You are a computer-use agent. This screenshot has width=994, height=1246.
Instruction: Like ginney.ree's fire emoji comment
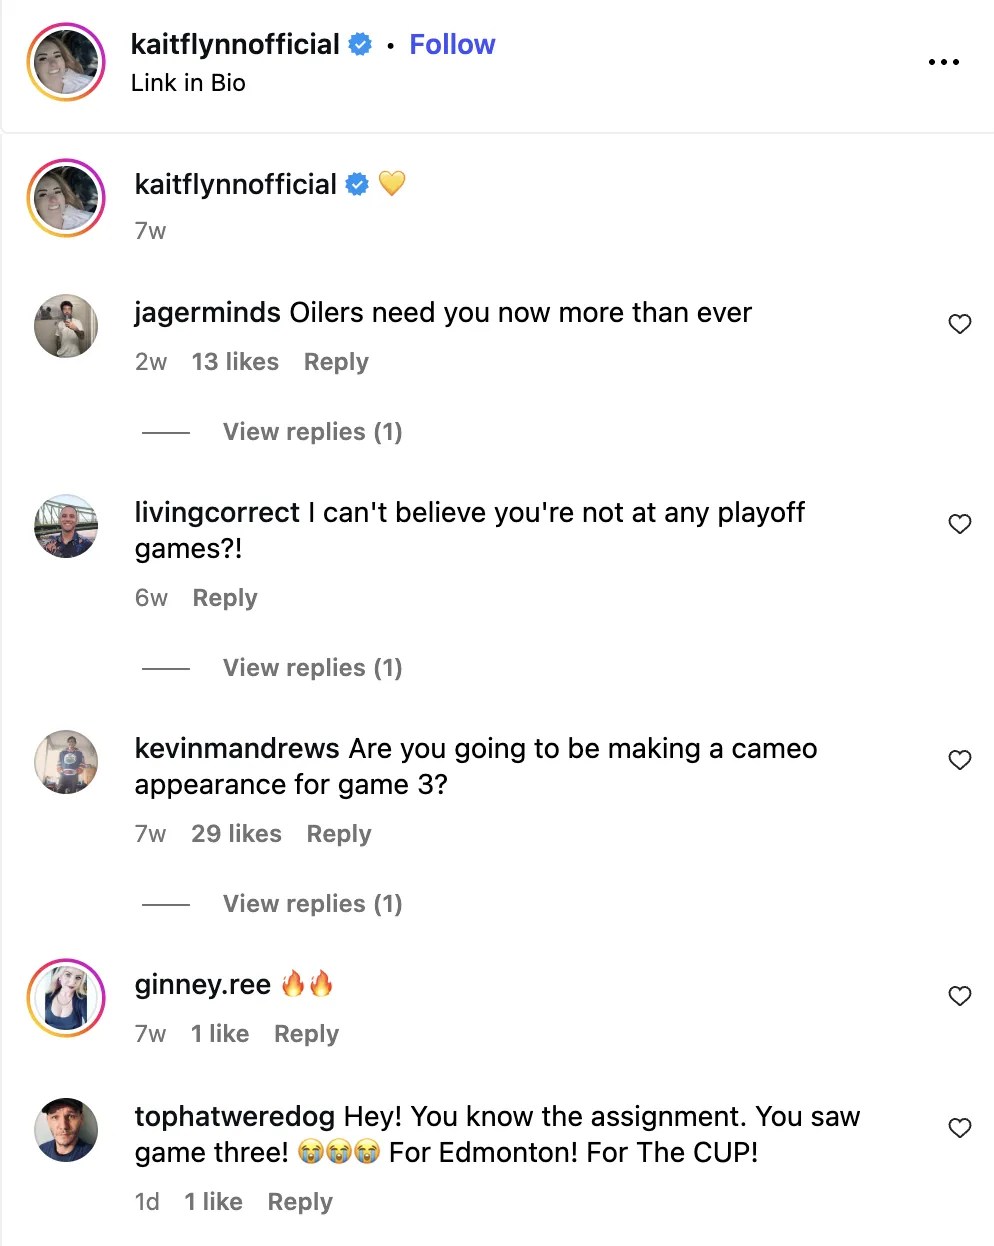point(959,996)
